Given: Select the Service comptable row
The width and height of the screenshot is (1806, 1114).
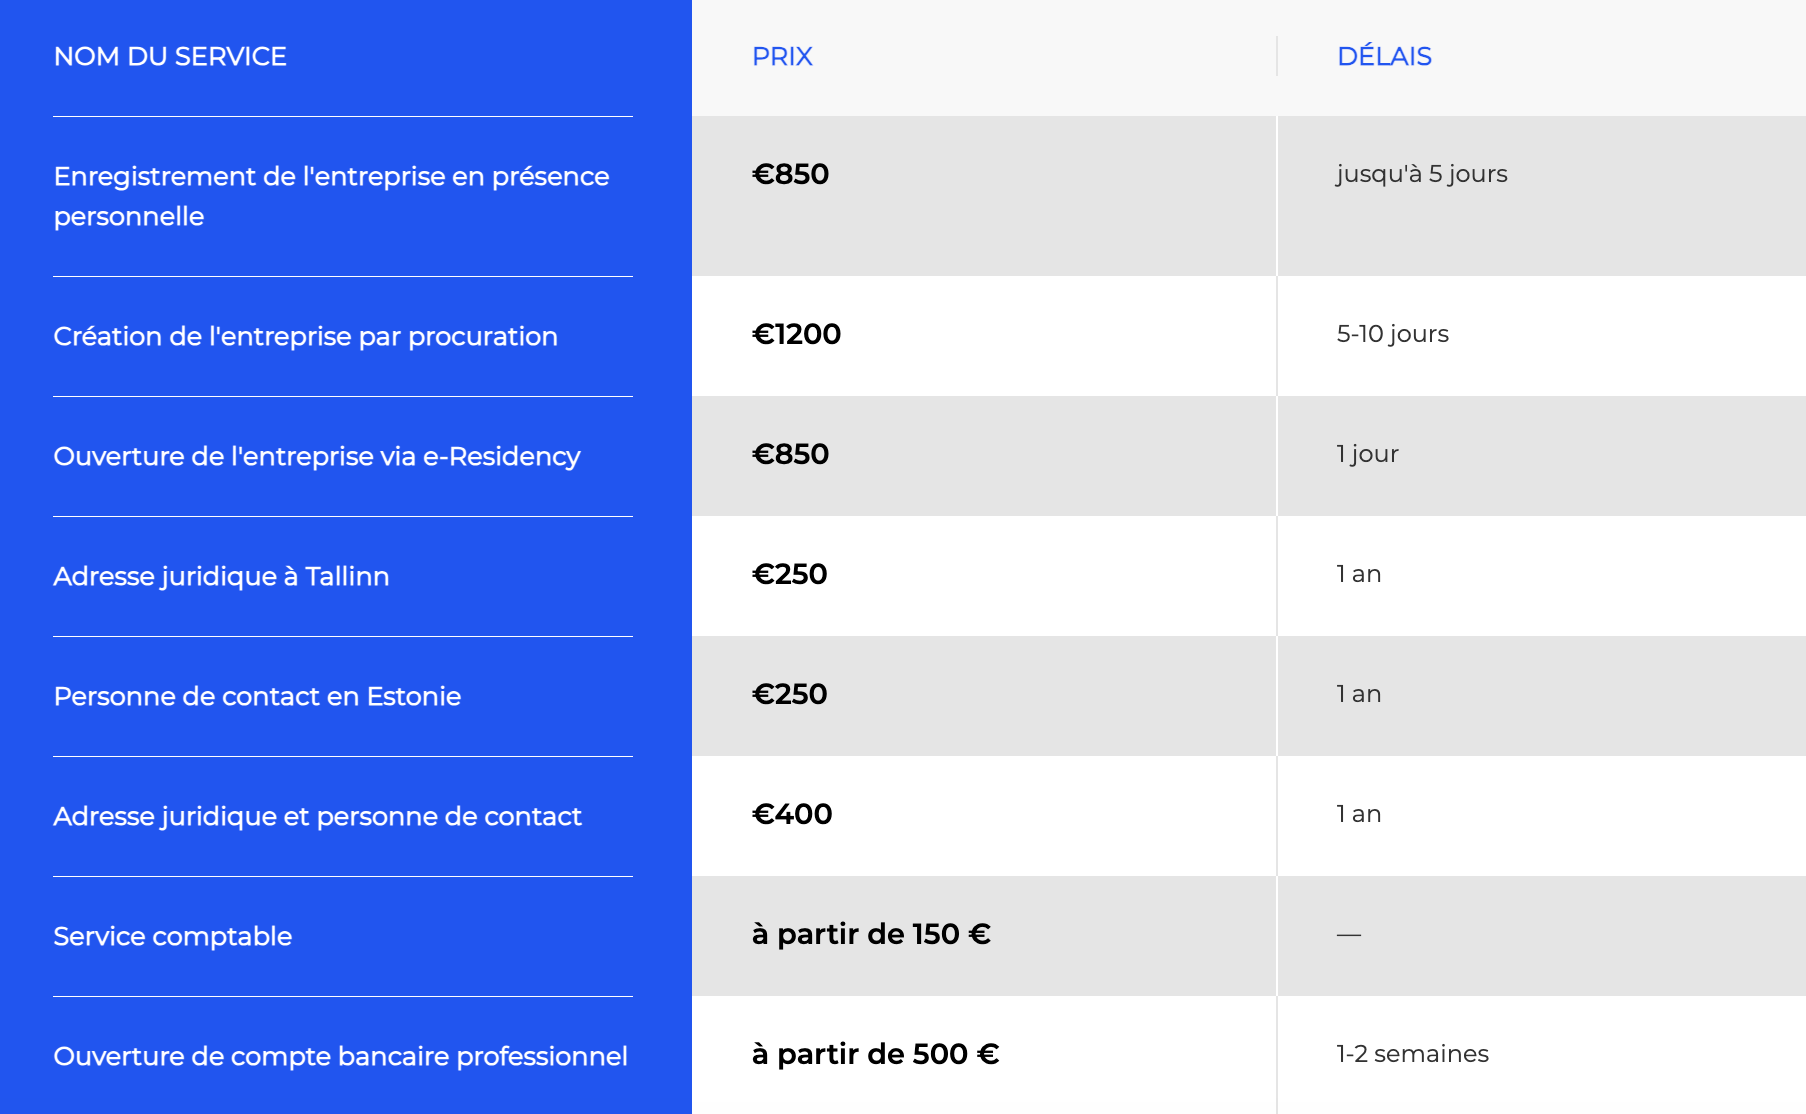Looking at the screenshot, I should [x=172, y=937].
